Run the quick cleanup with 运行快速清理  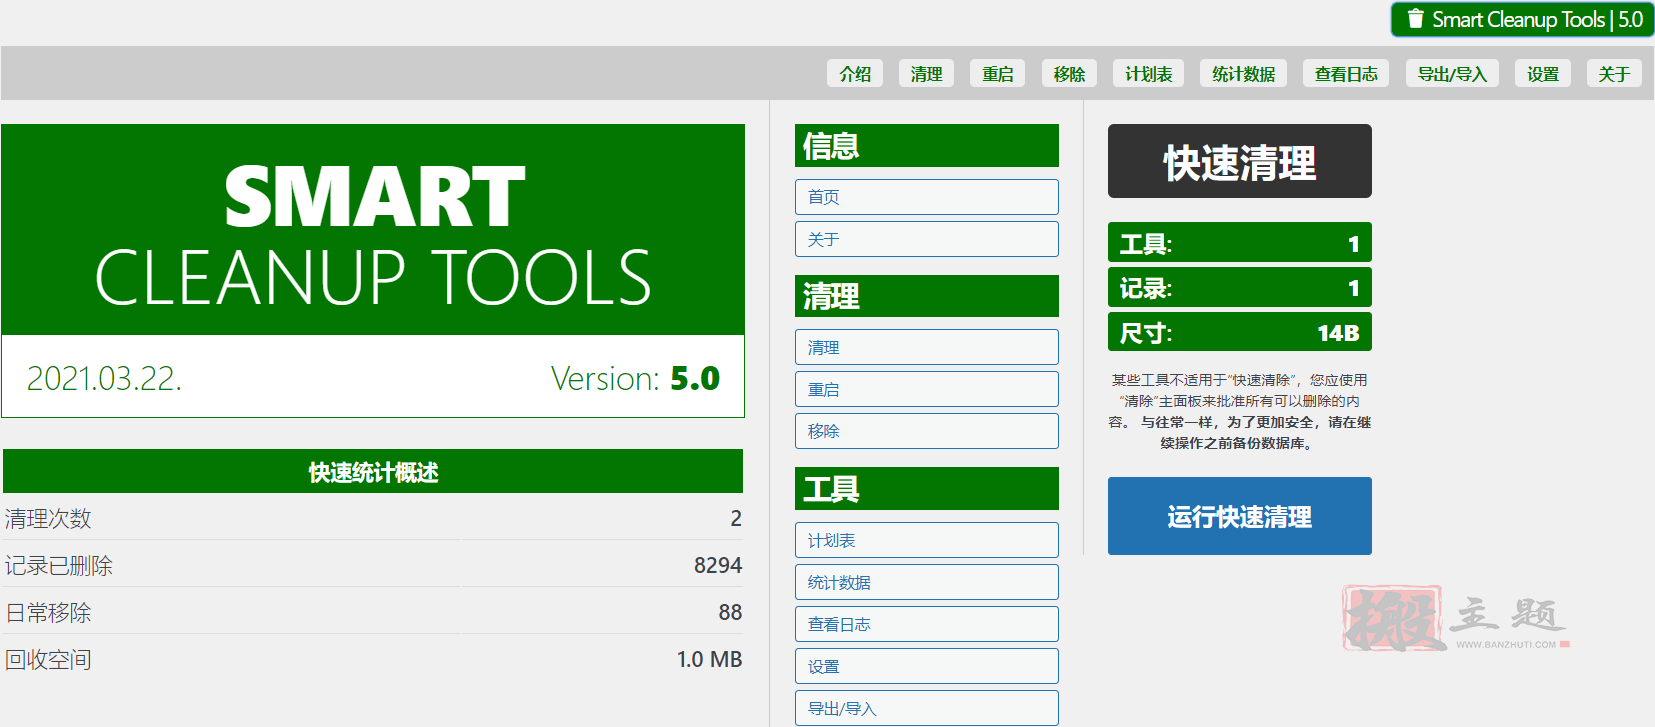point(1240,516)
